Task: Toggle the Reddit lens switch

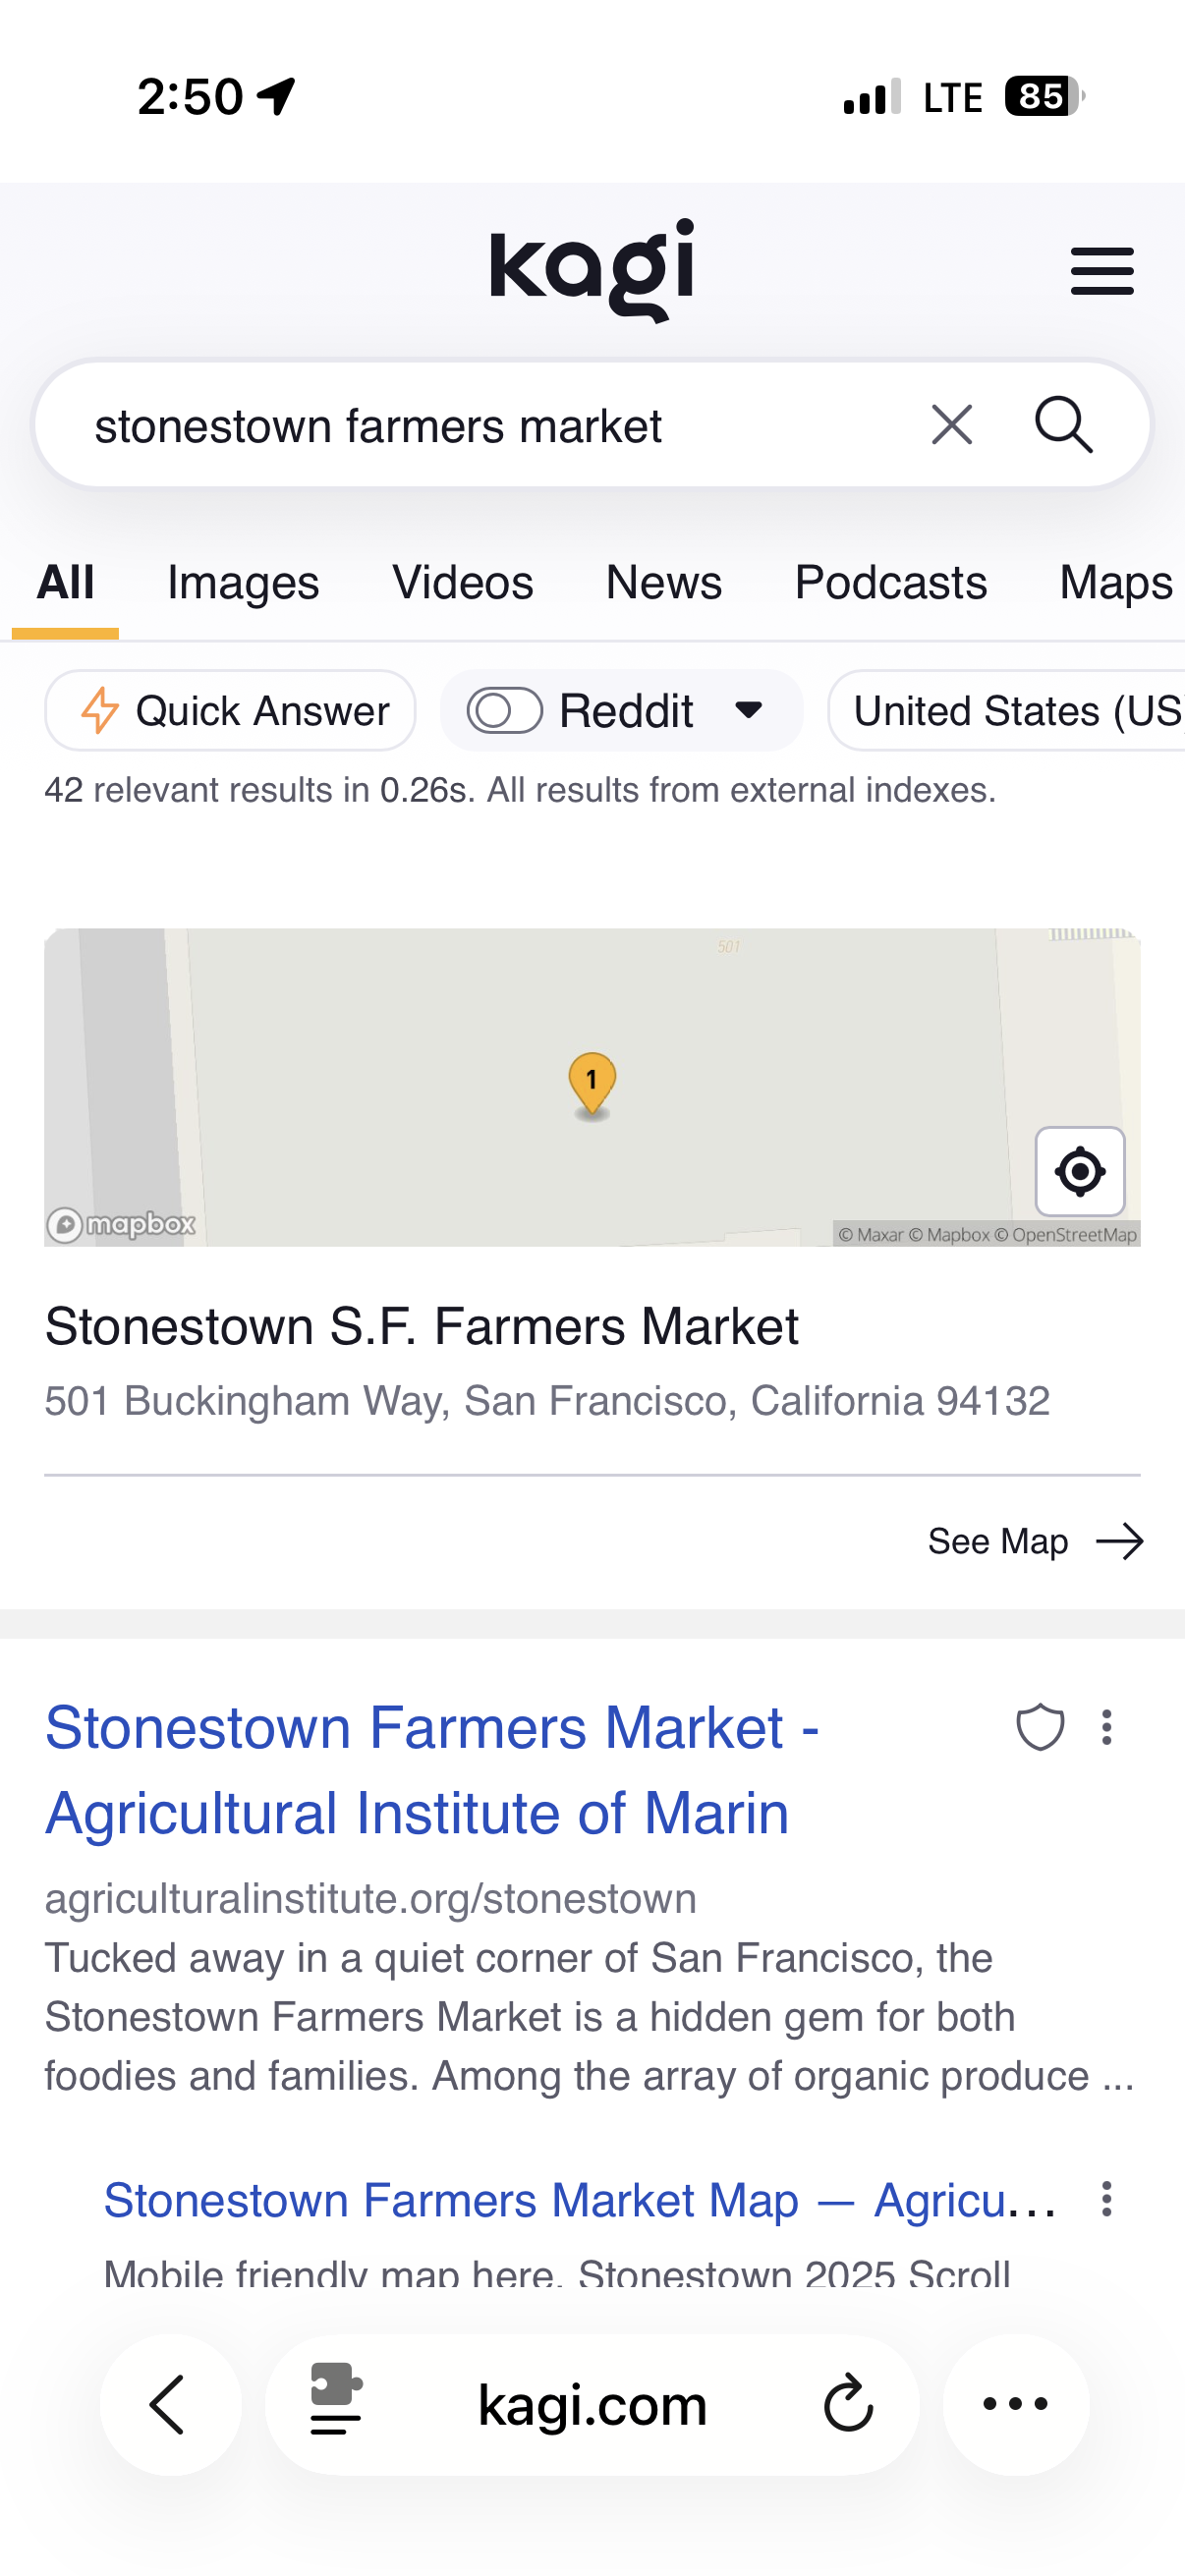Action: (504, 711)
